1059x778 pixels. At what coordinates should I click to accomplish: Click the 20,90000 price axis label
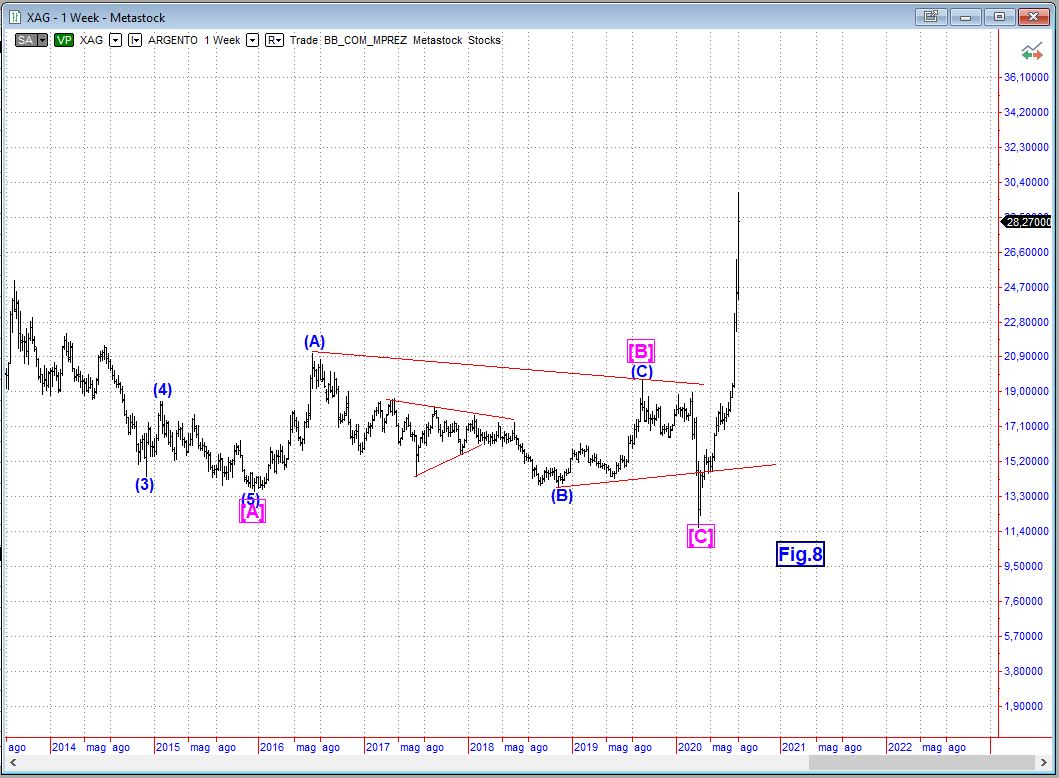(x=1026, y=356)
